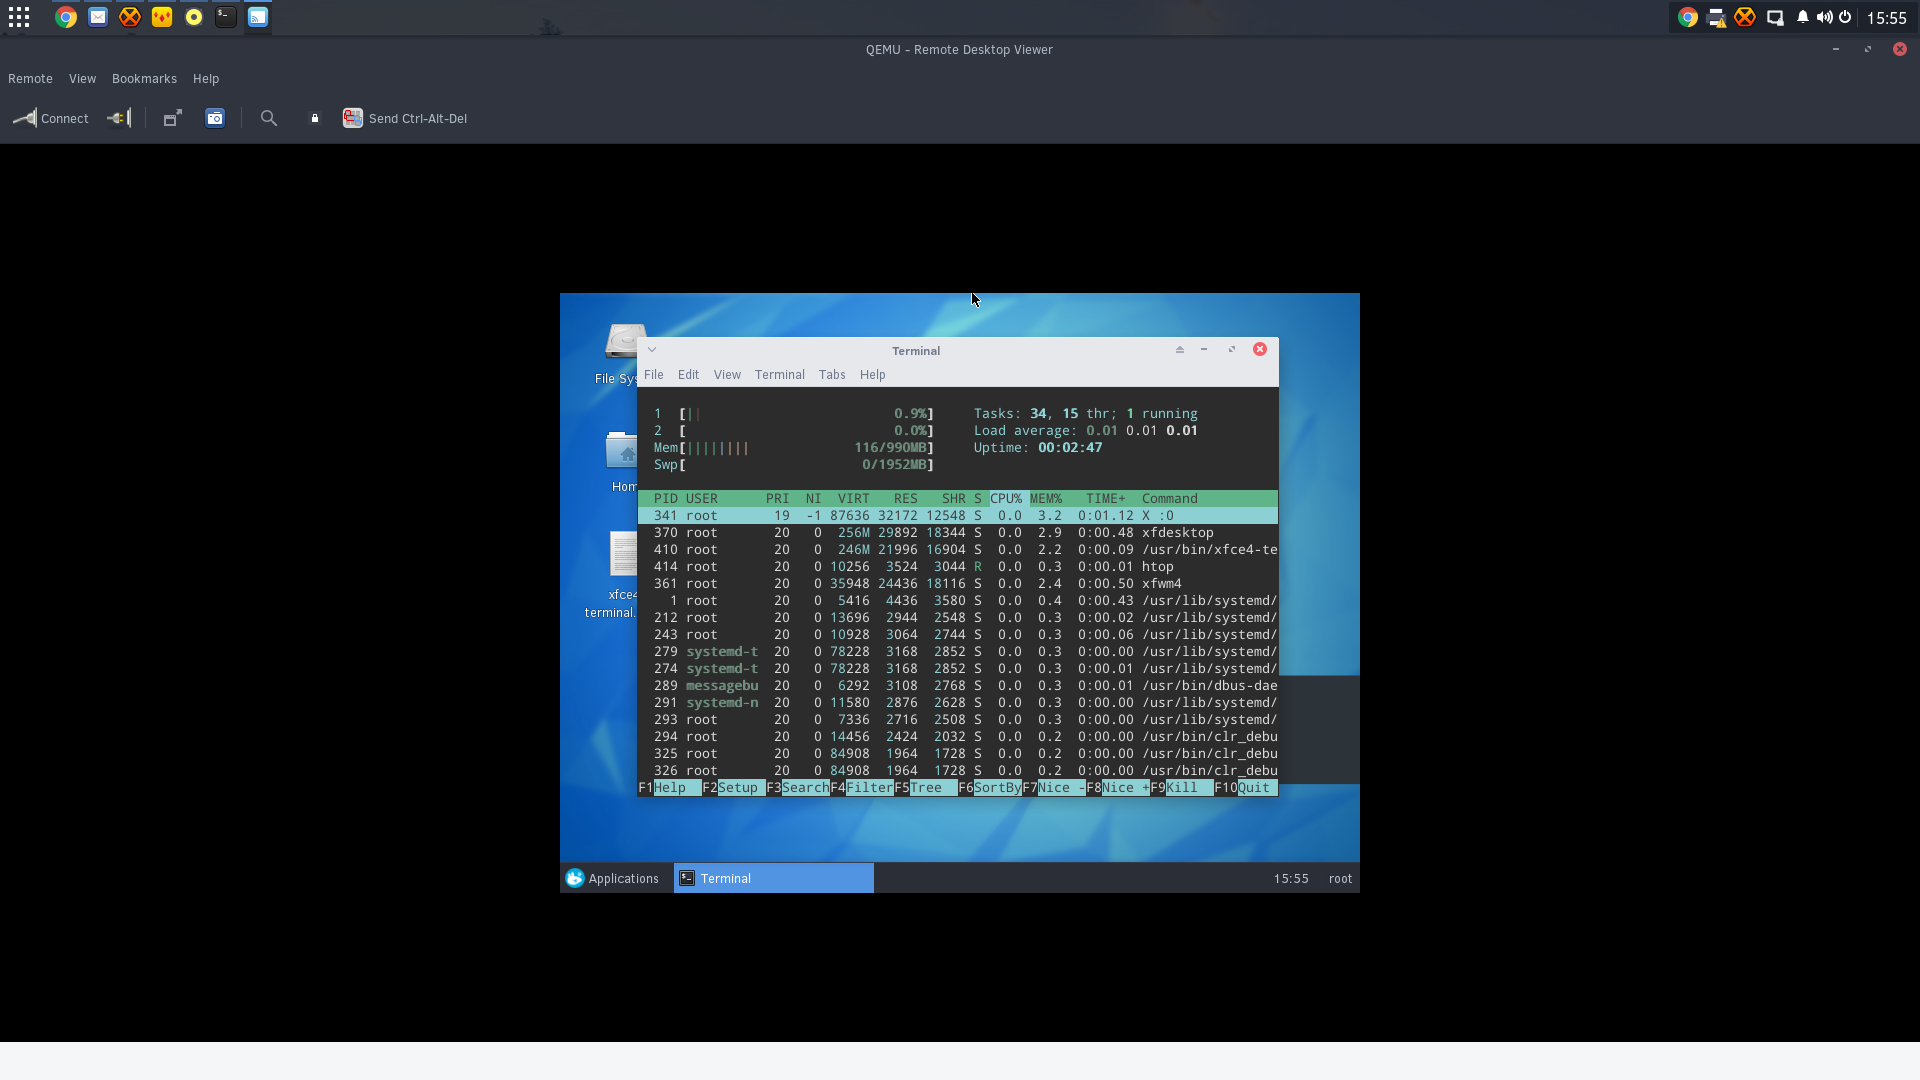Sort by the PID column header
Screen dimensions: 1920x1080
(666, 499)
